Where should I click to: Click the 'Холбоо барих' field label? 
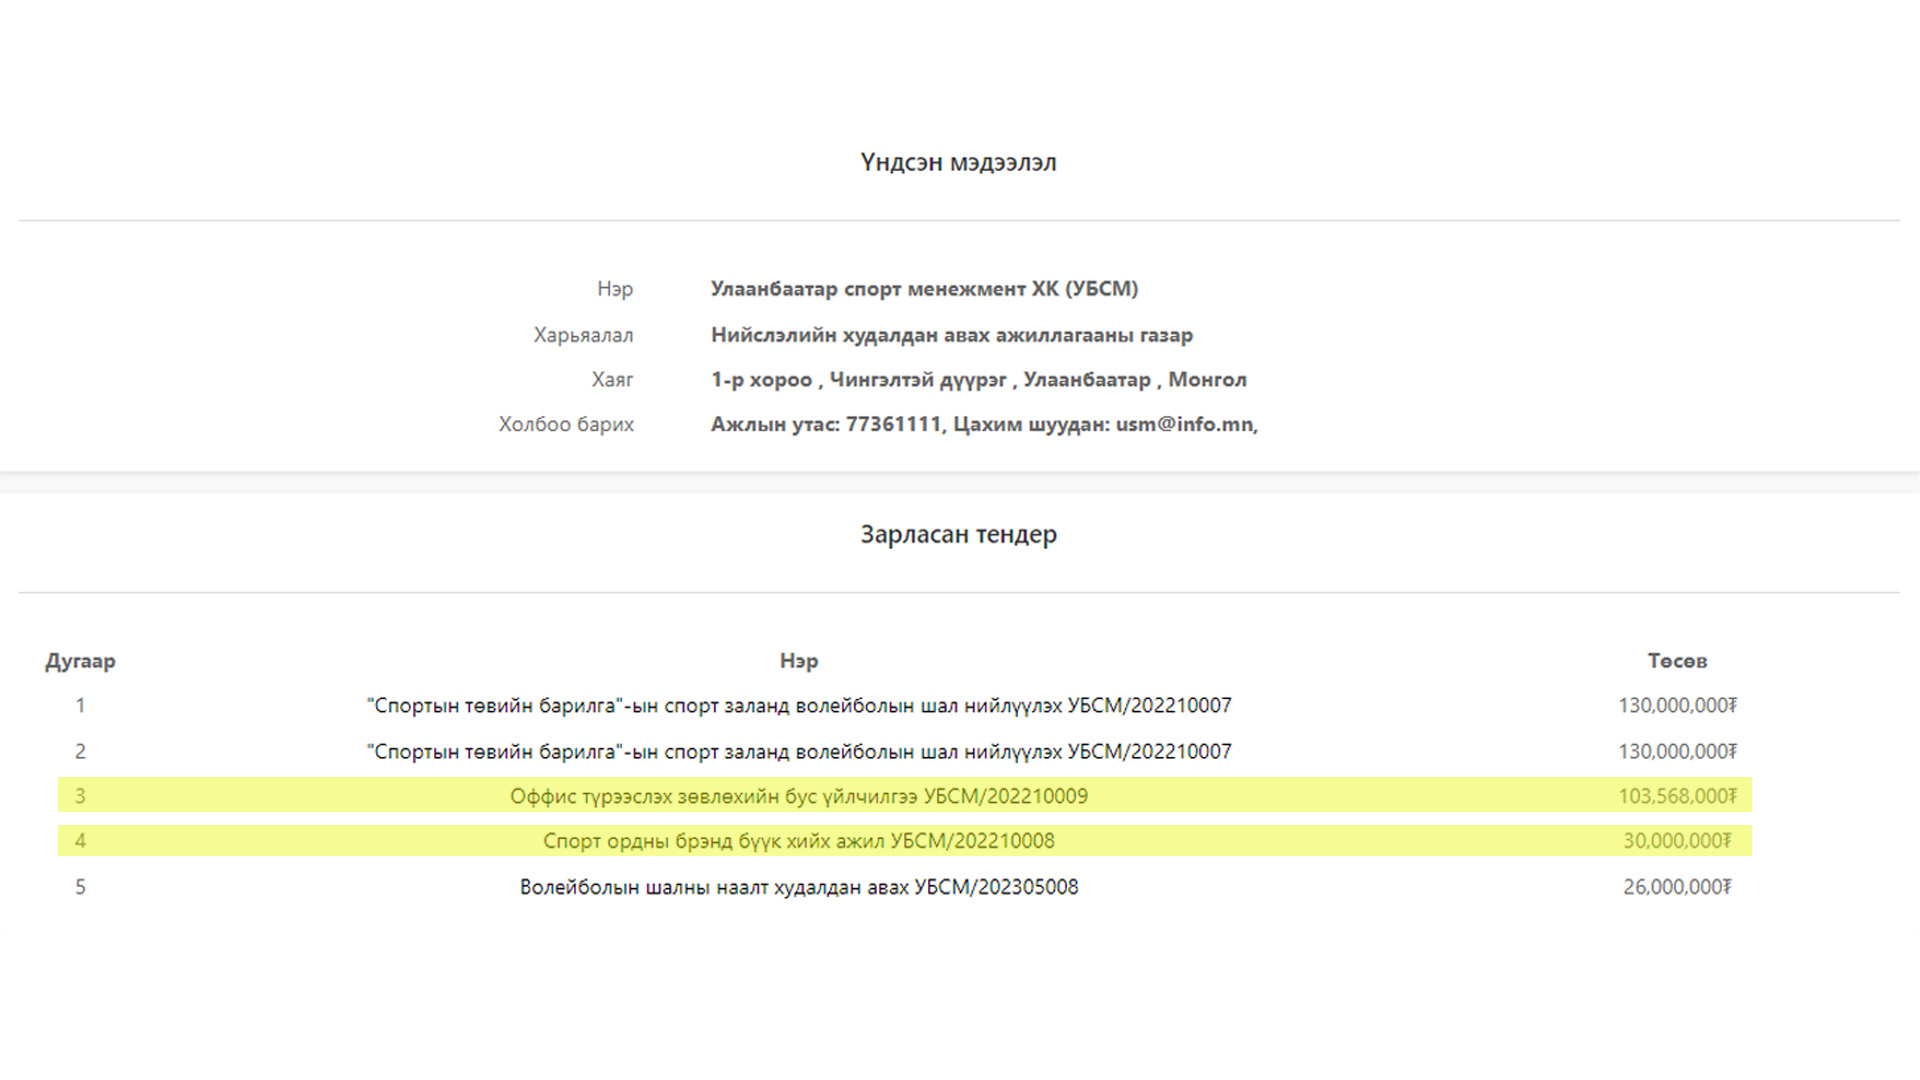(566, 424)
